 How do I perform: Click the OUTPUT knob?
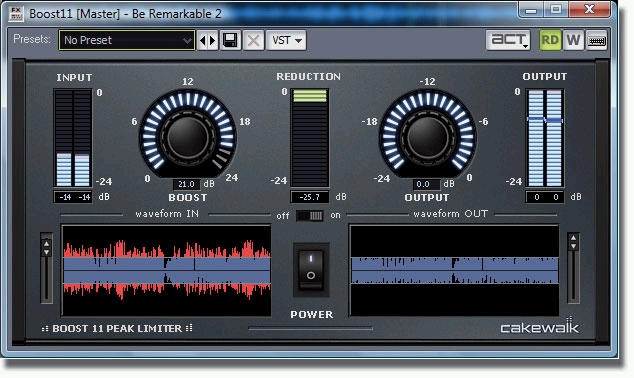(x=427, y=137)
